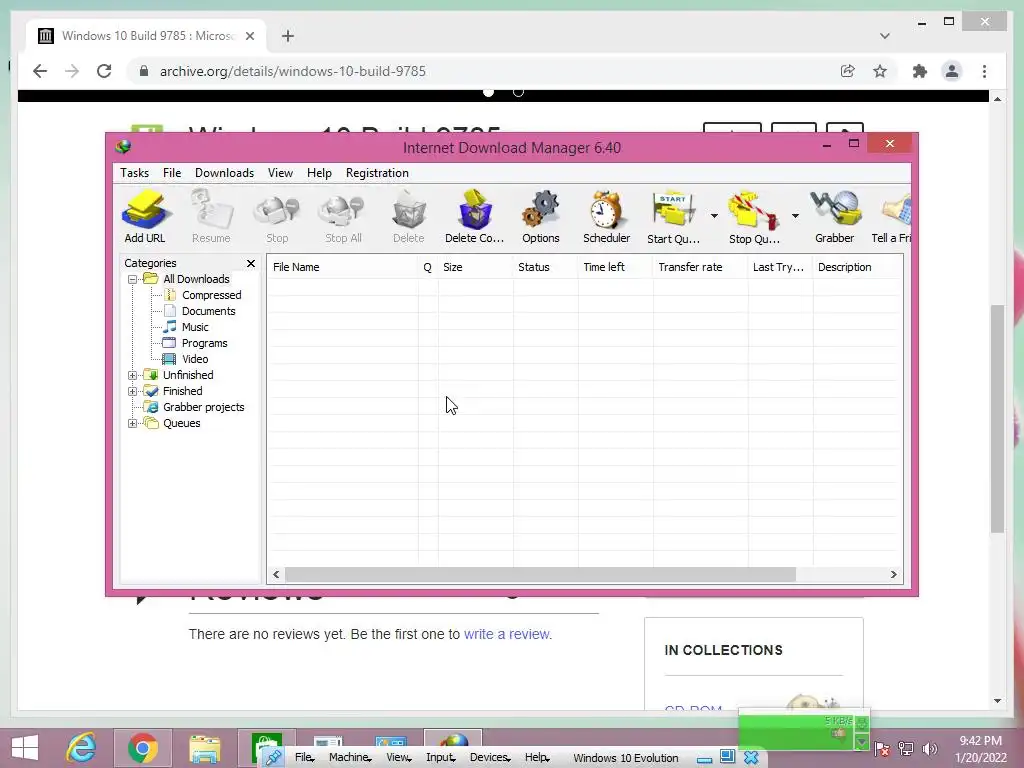Image resolution: width=1024 pixels, height=768 pixels.
Task: Click the Last Try column header
Action: click(x=780, y=267)
